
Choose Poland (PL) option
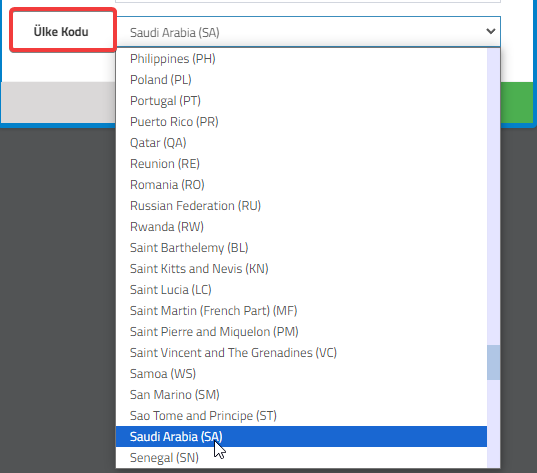click(x=301, y=80)
